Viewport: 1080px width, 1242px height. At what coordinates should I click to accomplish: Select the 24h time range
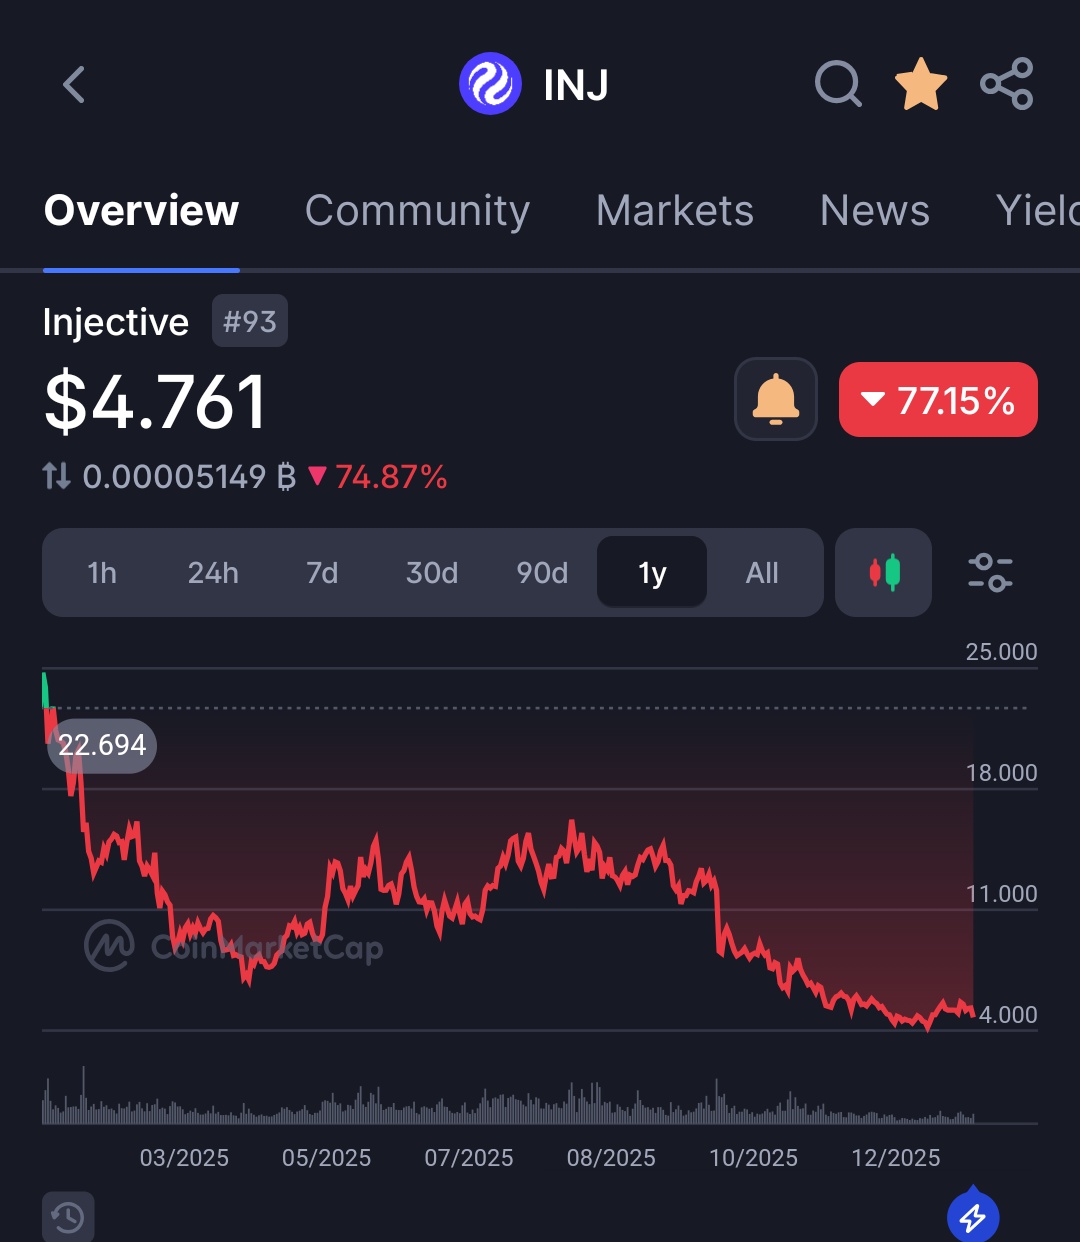[x=213, y=573]
